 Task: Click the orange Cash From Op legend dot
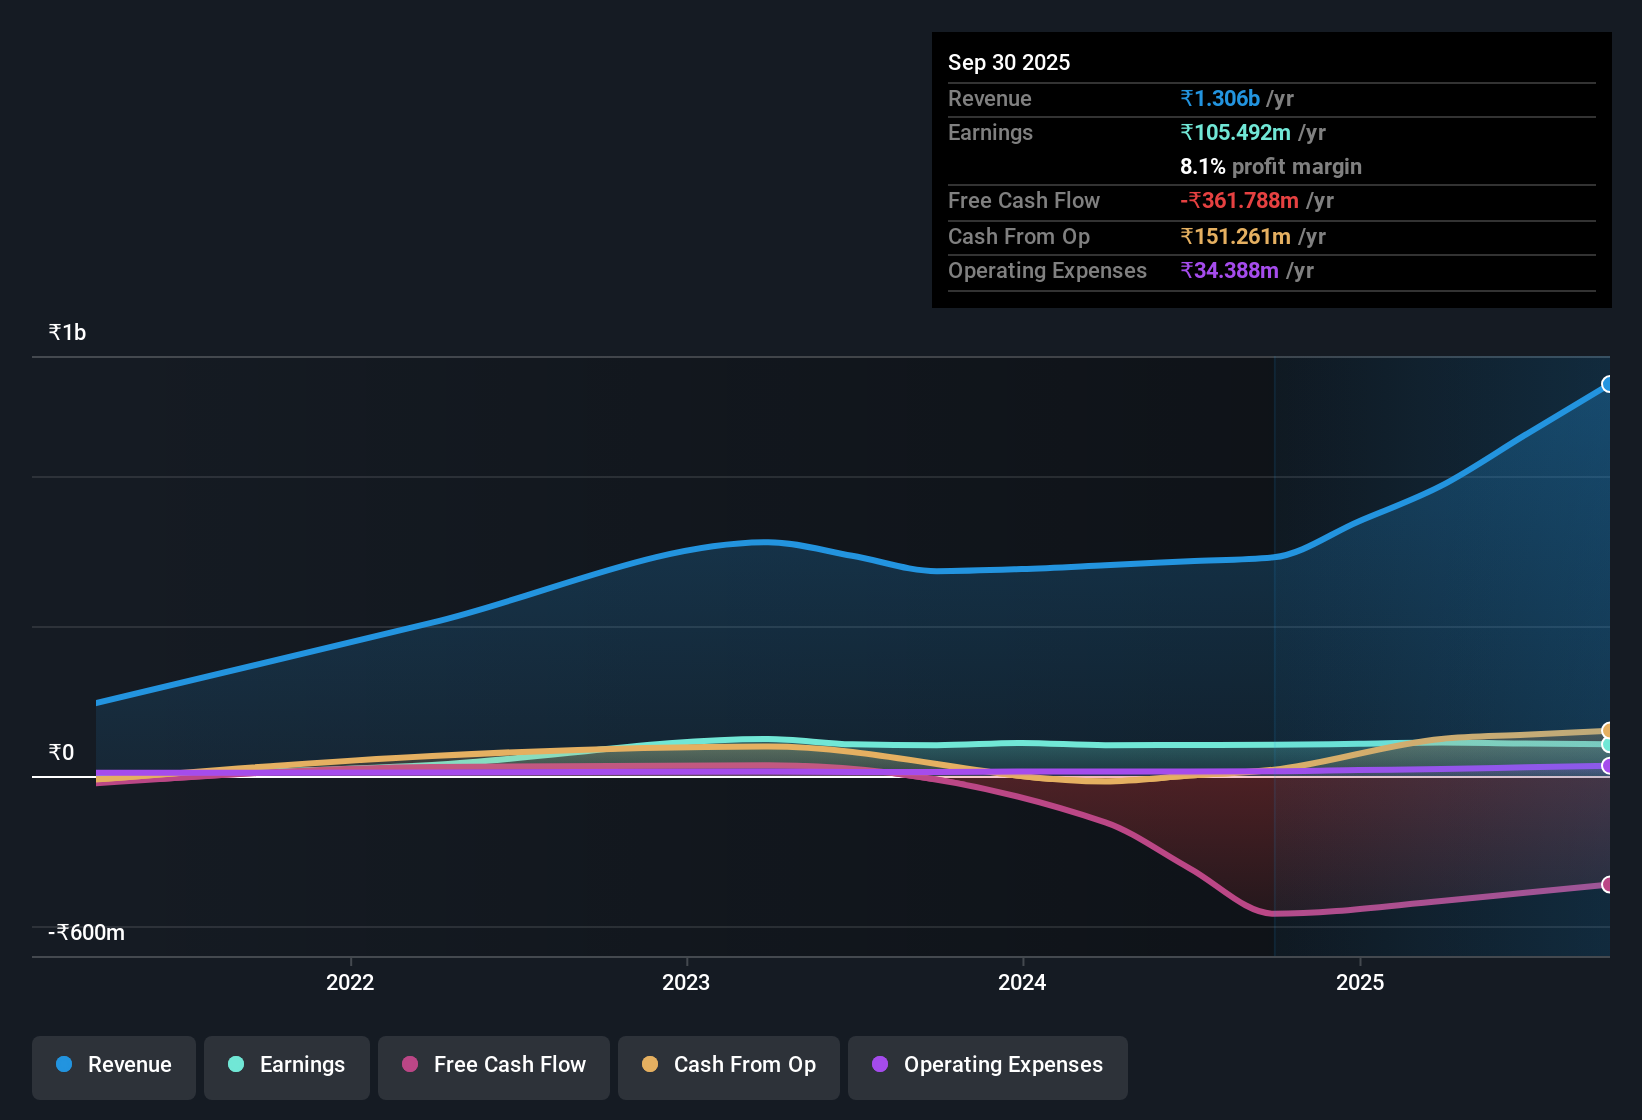pyautogui.click(x=650, y=1064)
